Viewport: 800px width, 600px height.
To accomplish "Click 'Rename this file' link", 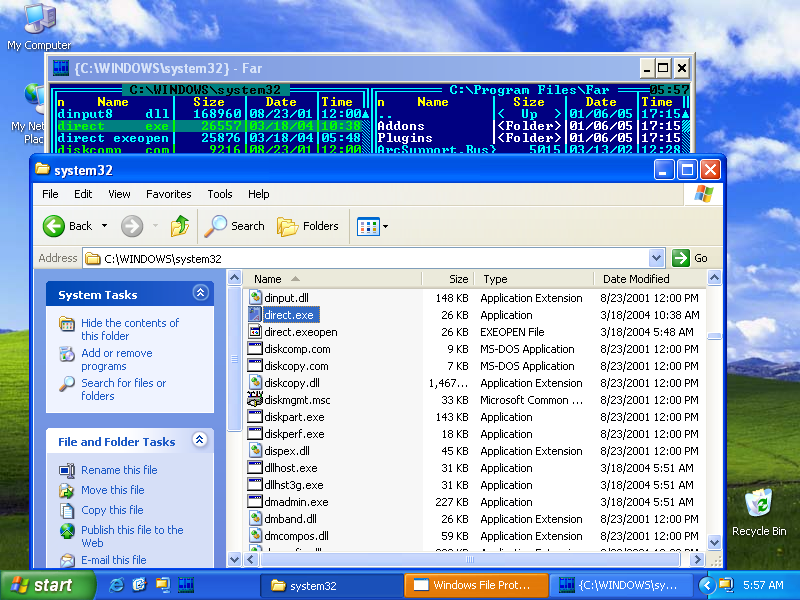I will click(119, 470).
